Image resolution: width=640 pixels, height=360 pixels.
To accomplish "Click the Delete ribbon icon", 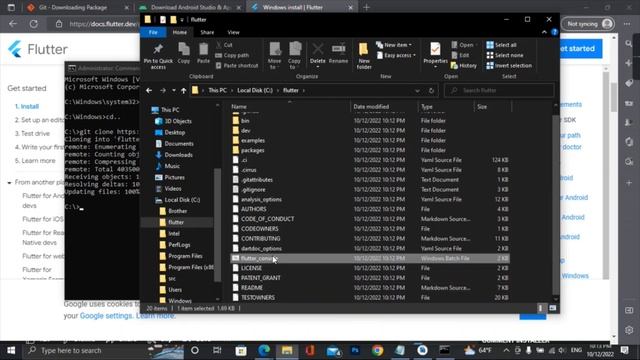I will [318, 55].
